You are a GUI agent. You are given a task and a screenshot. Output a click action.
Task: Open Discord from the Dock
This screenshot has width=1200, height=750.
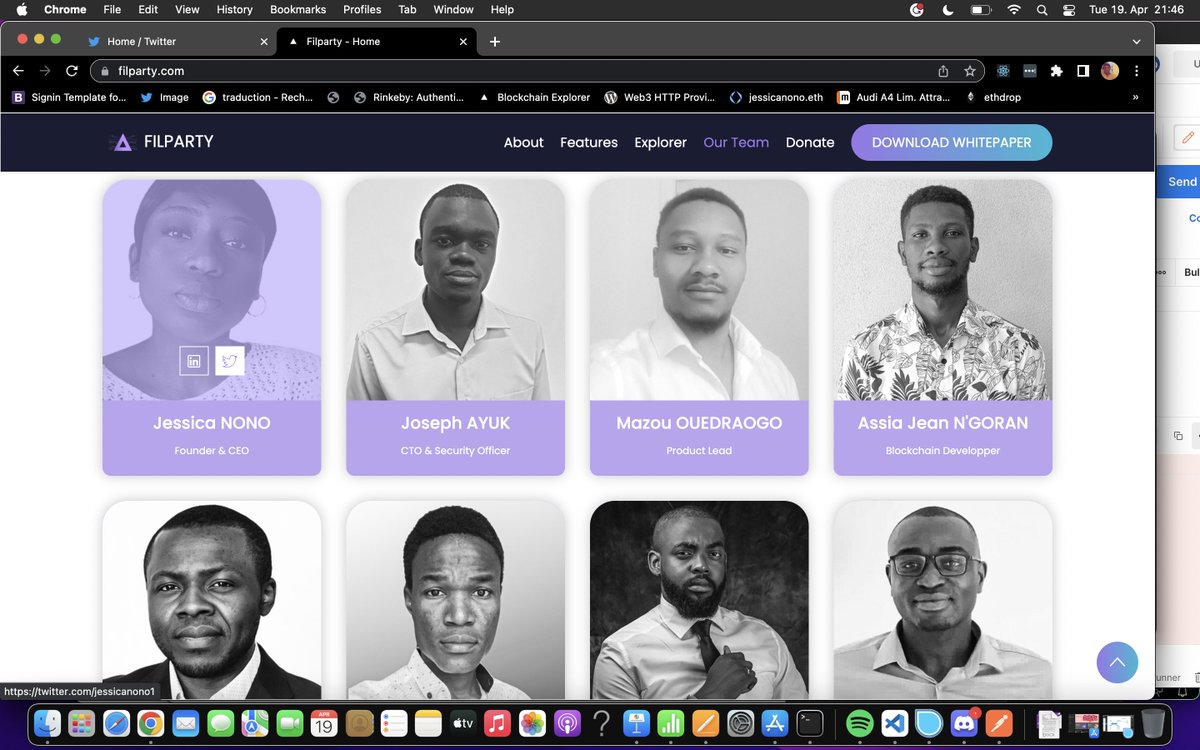tap(963, 723)
